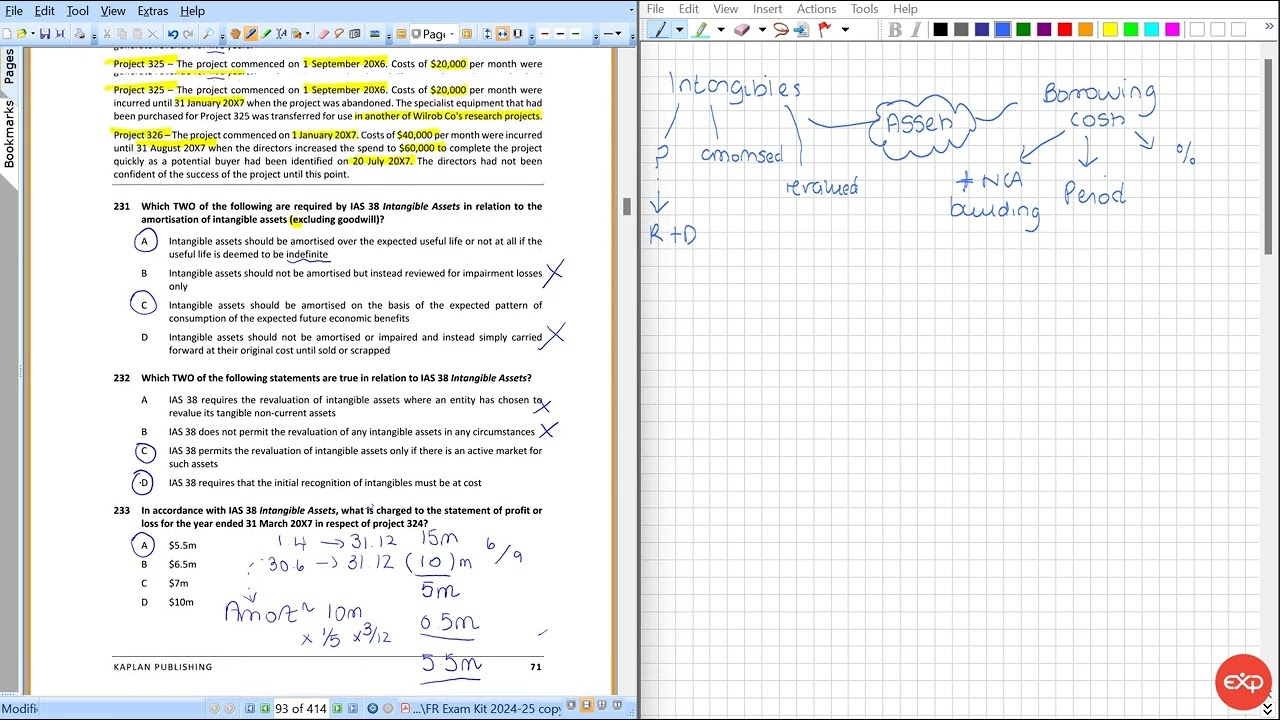Pick the black ink color swatch
The height and width of the screenshot is (720, 1280).
pos(940,30)
